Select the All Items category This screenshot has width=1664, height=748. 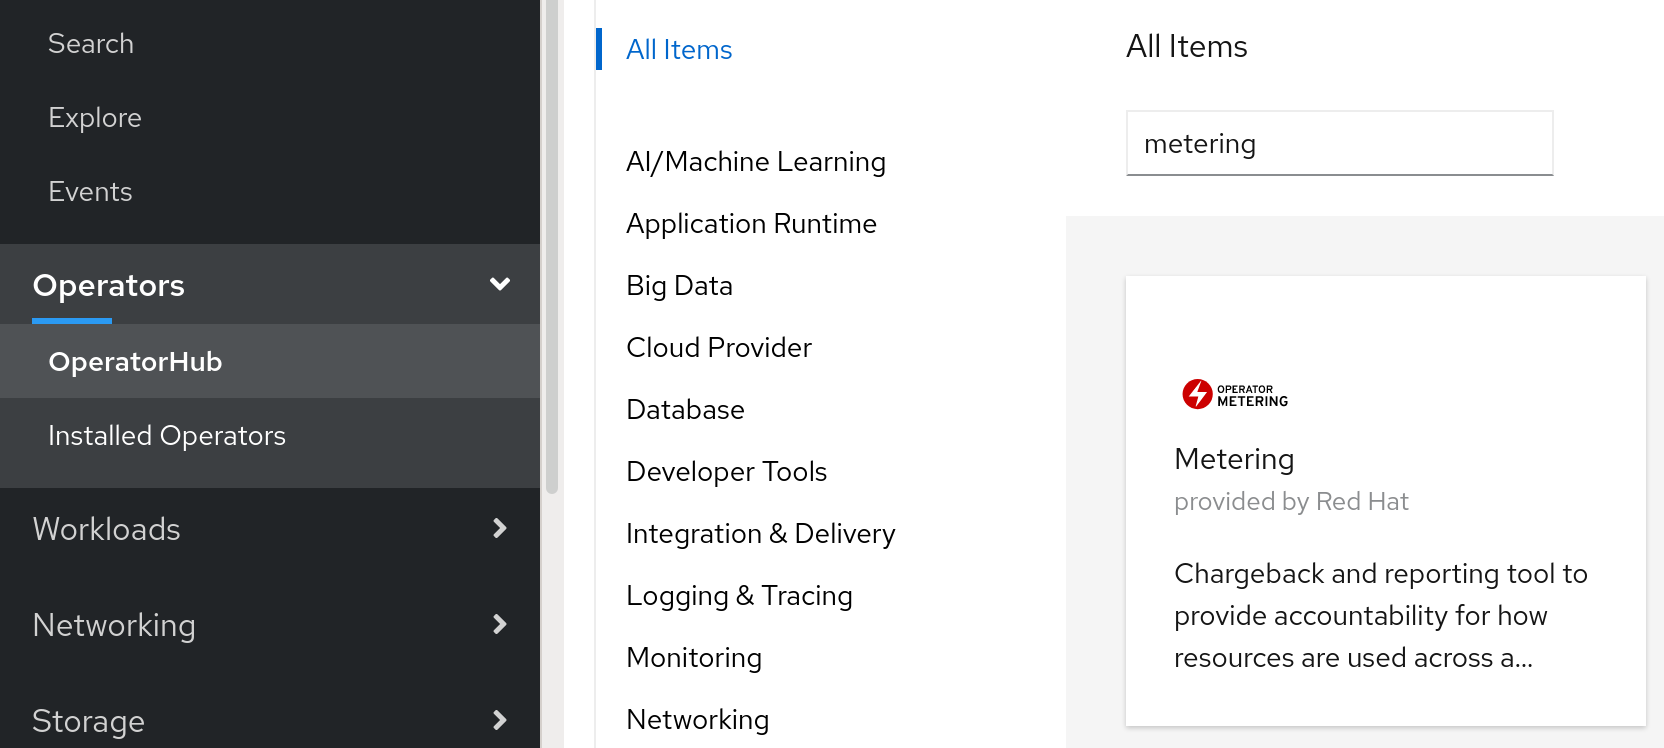coord(679,50)
